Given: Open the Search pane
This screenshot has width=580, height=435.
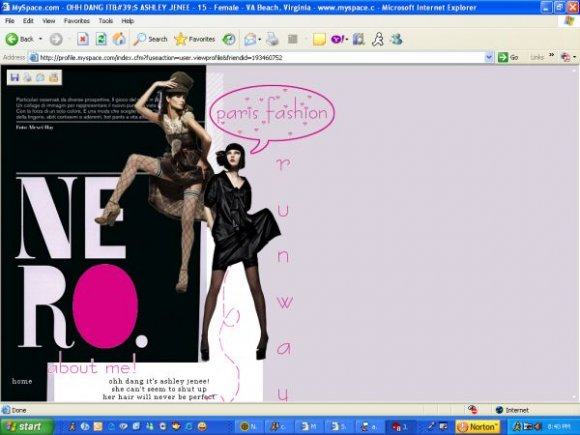Looking at the screenshot, I should pyautogui.click(x=150, y=39).
